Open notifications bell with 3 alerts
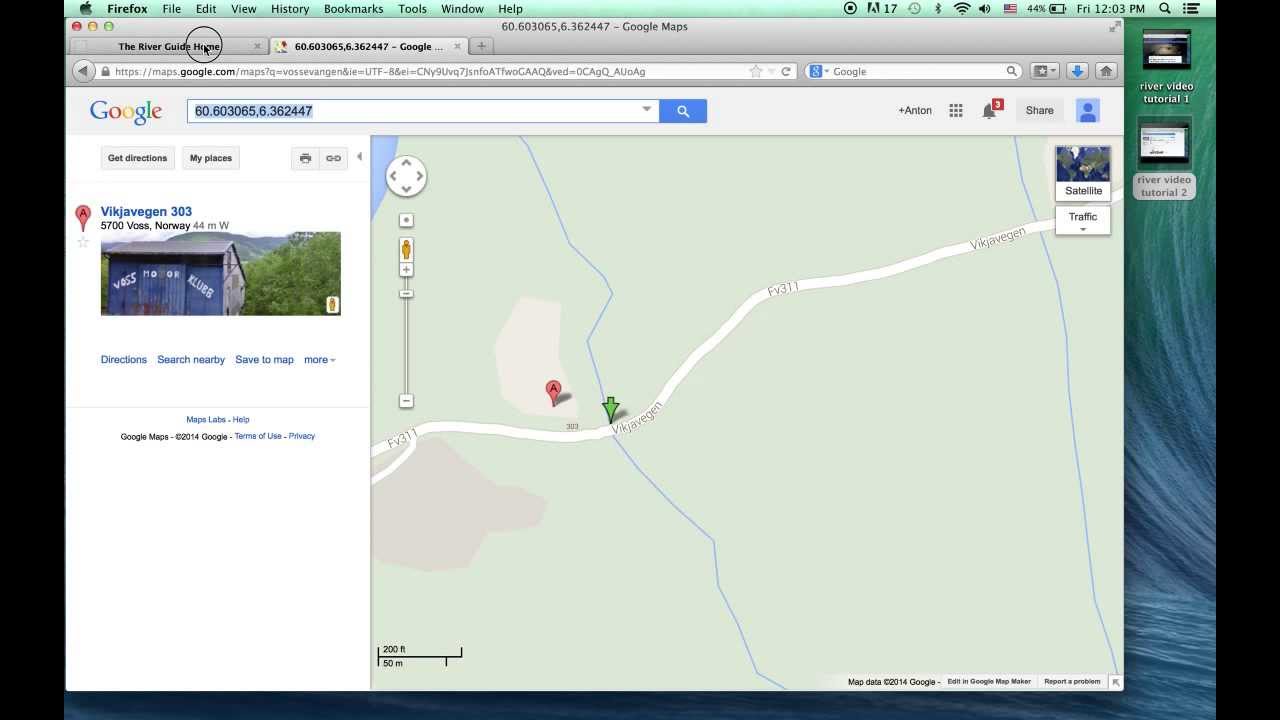The image size is (1280, 720). [990, 110]
